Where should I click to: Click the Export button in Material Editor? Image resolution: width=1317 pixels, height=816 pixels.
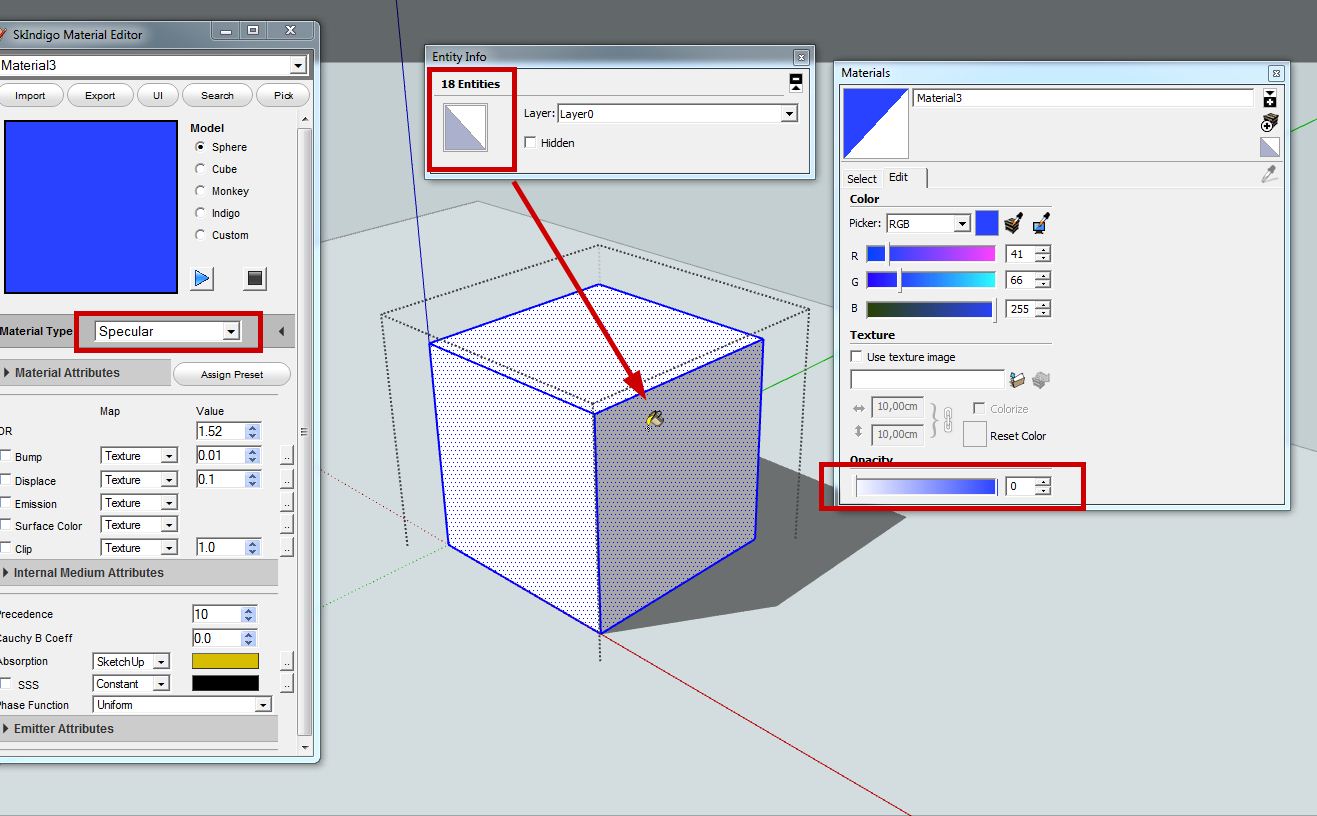[100, 96]
